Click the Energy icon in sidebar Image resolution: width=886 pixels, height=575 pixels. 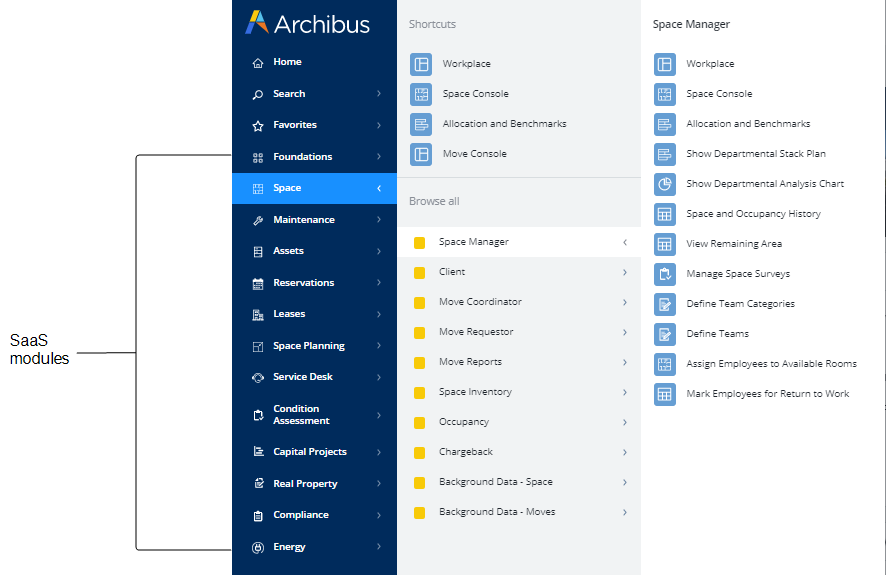pos(258,547)
